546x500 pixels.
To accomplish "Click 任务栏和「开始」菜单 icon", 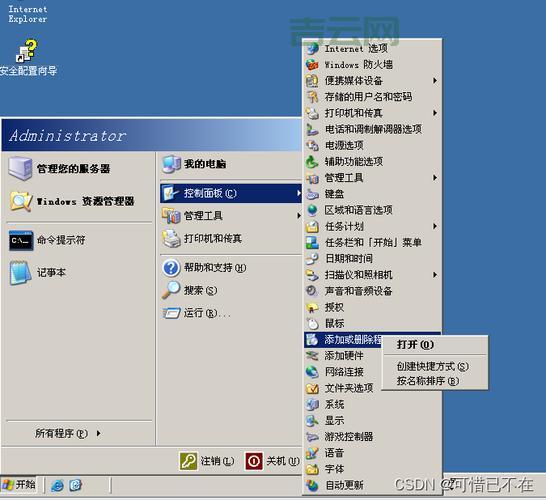I will [312, 242].
